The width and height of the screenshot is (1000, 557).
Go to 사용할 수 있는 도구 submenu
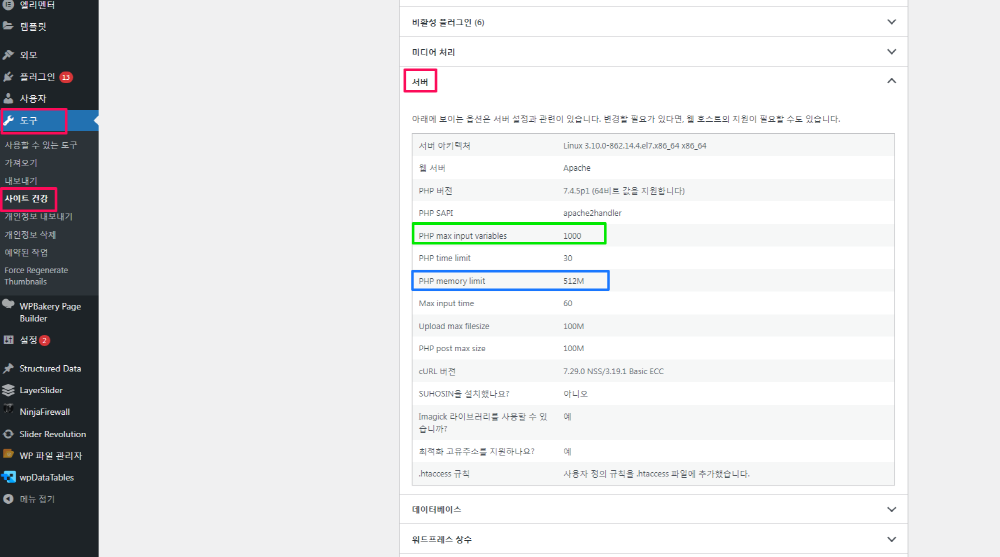[41, 145]
